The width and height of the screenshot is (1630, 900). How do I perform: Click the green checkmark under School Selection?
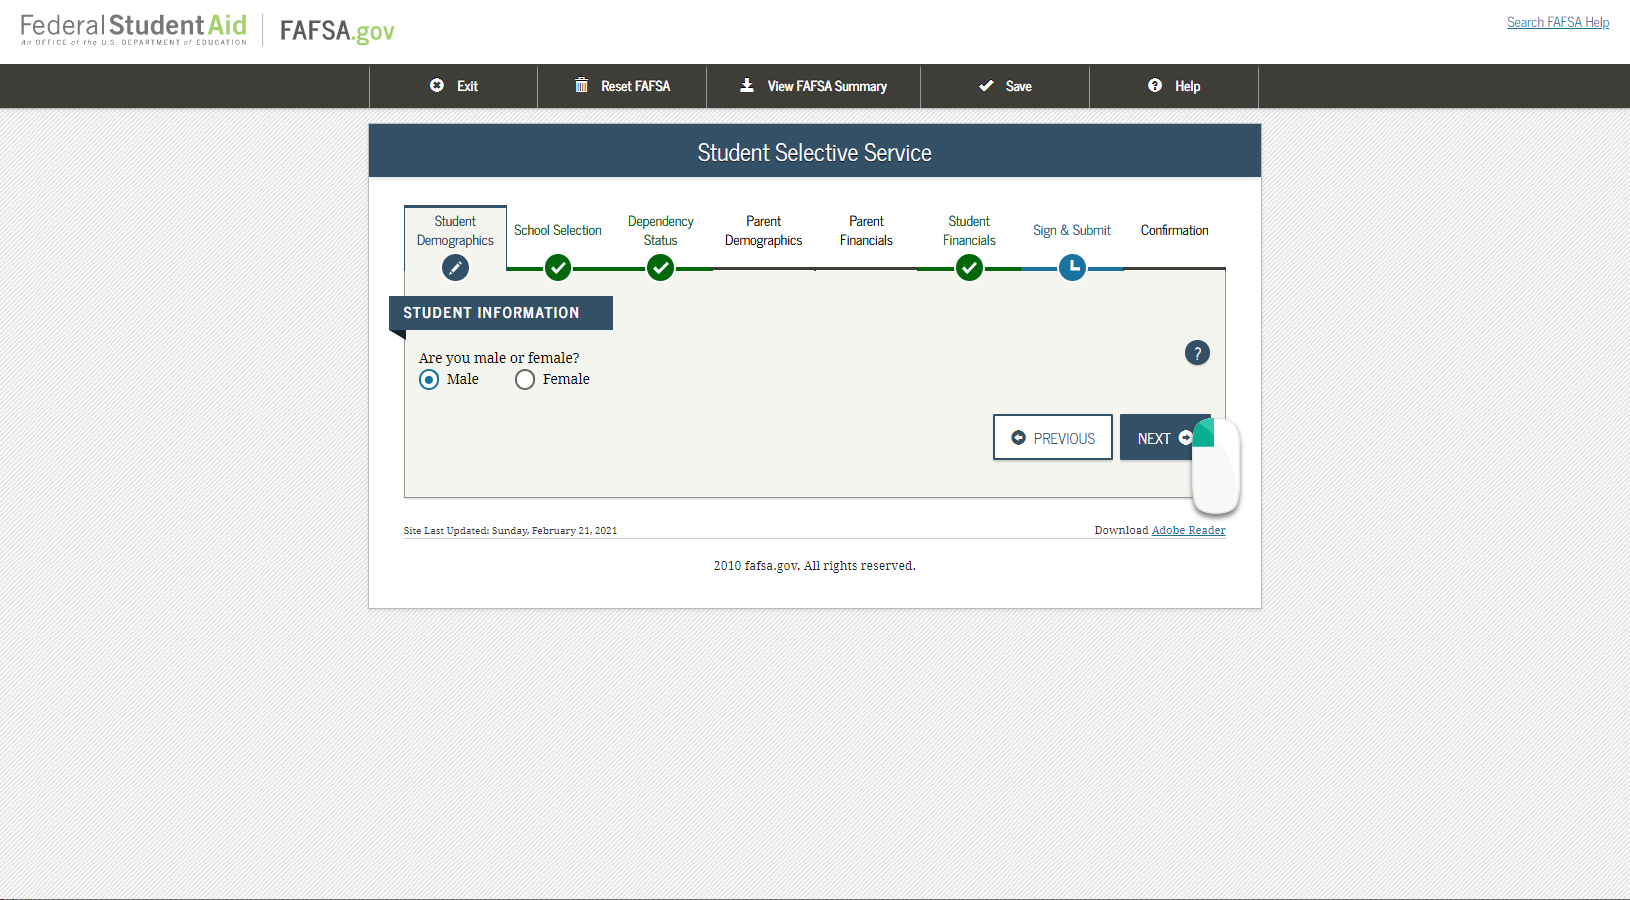558,268
